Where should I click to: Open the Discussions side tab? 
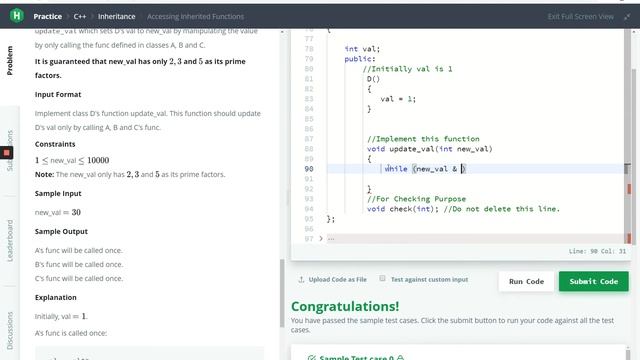coord(10,330)
